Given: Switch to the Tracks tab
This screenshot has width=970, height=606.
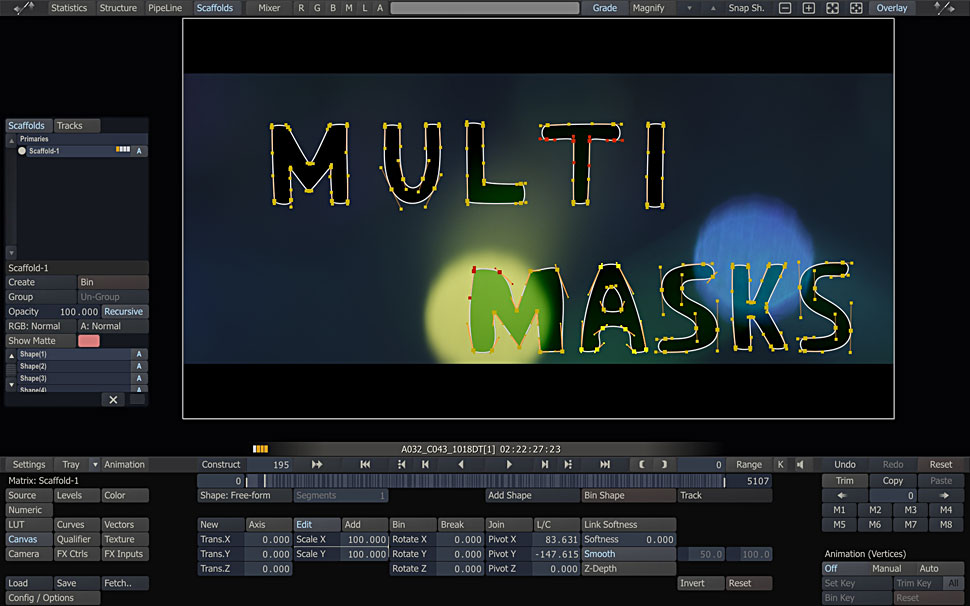Looking at the screenshot, I should [70, 126].
